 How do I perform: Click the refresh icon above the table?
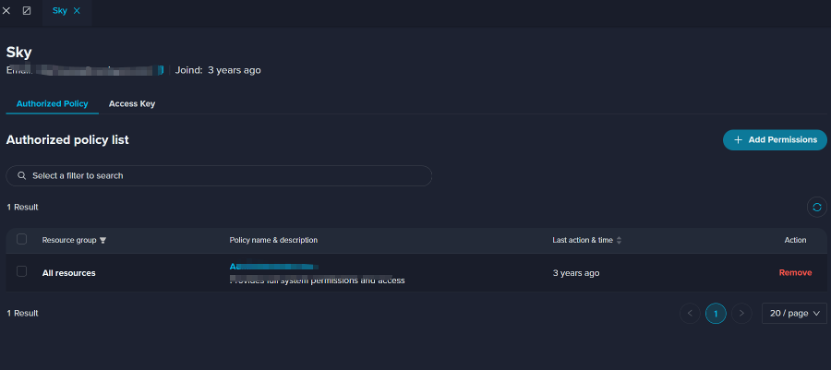pyautogui.click(x=817, y=207)
